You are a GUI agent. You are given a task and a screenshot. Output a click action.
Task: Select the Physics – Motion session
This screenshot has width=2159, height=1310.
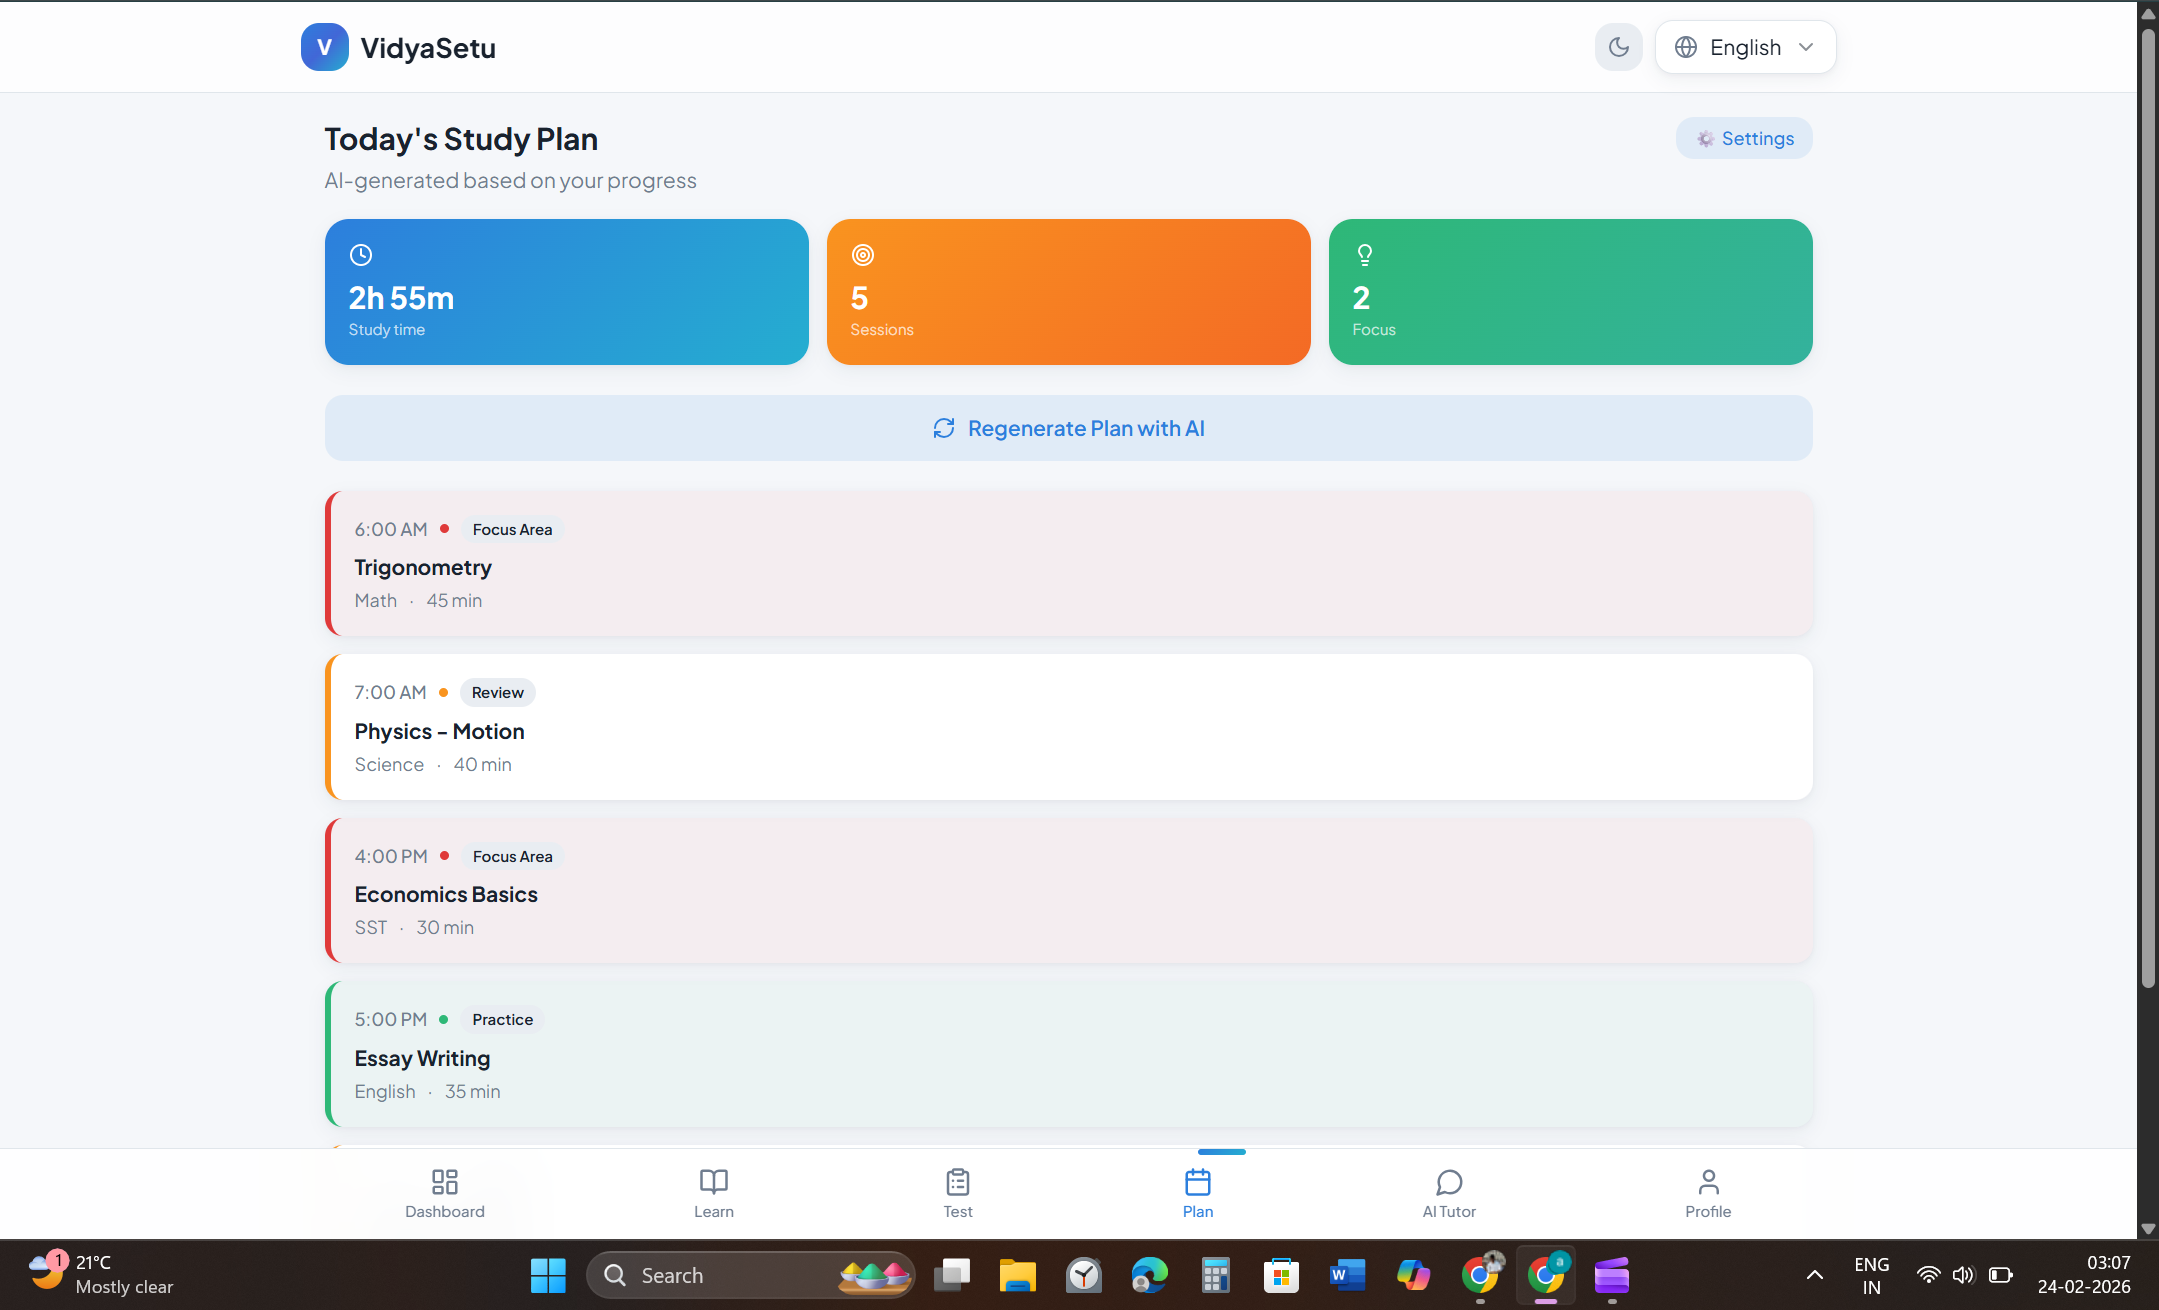click(x=1068, y=727)
